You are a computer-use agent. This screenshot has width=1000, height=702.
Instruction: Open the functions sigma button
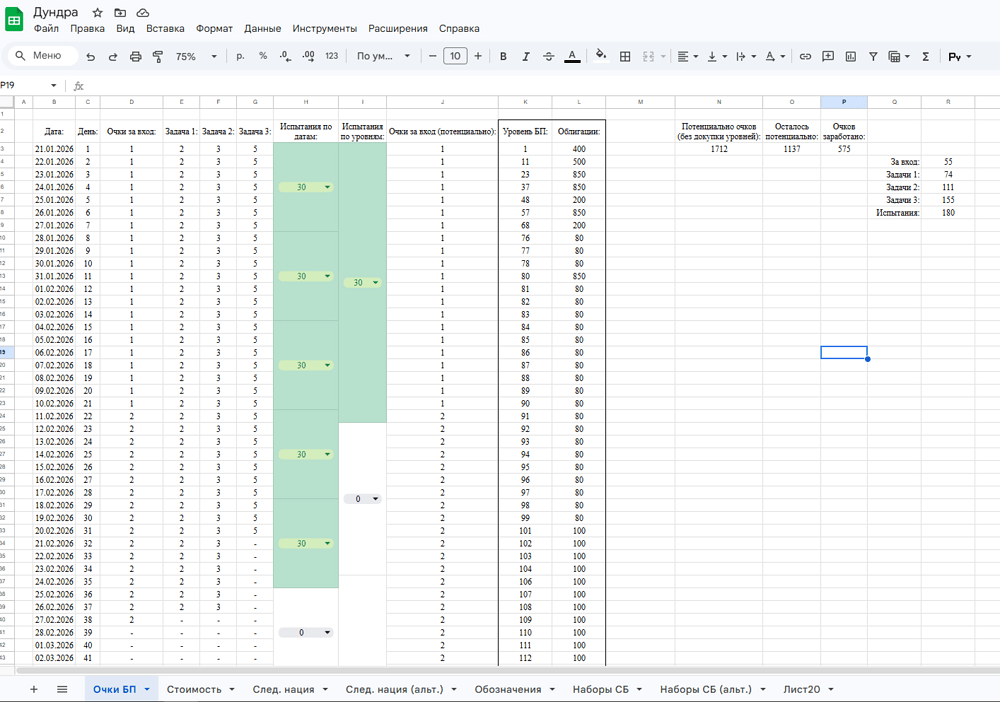coord(925,57)
